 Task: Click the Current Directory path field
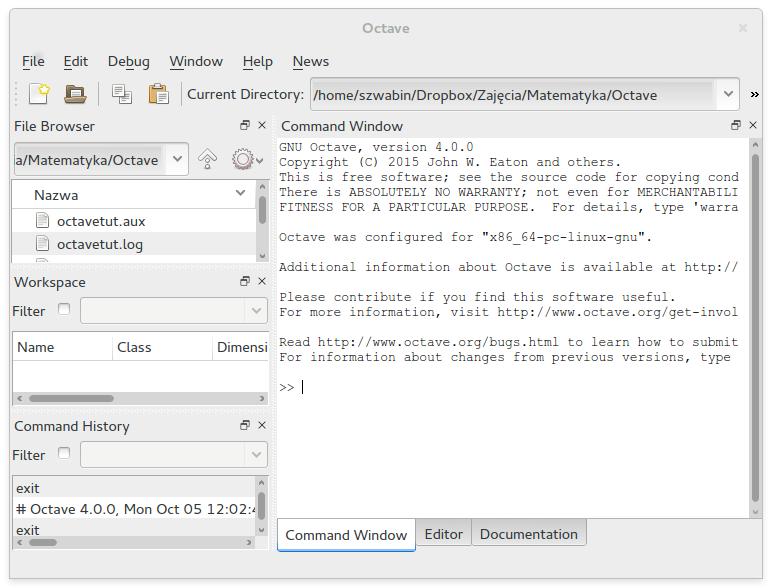point(514,94)
